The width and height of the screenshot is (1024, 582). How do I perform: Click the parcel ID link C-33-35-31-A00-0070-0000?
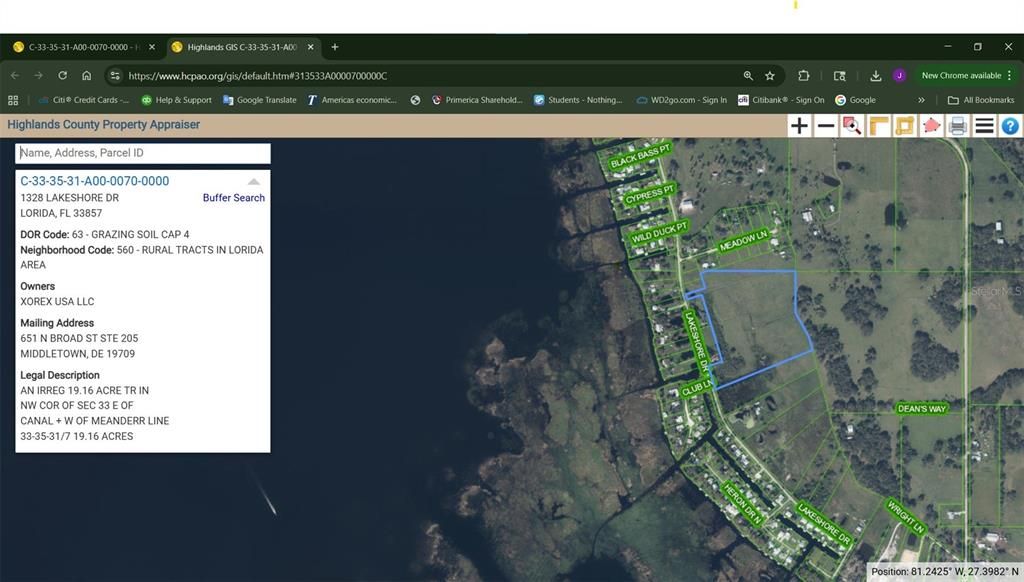coord(95,181)
